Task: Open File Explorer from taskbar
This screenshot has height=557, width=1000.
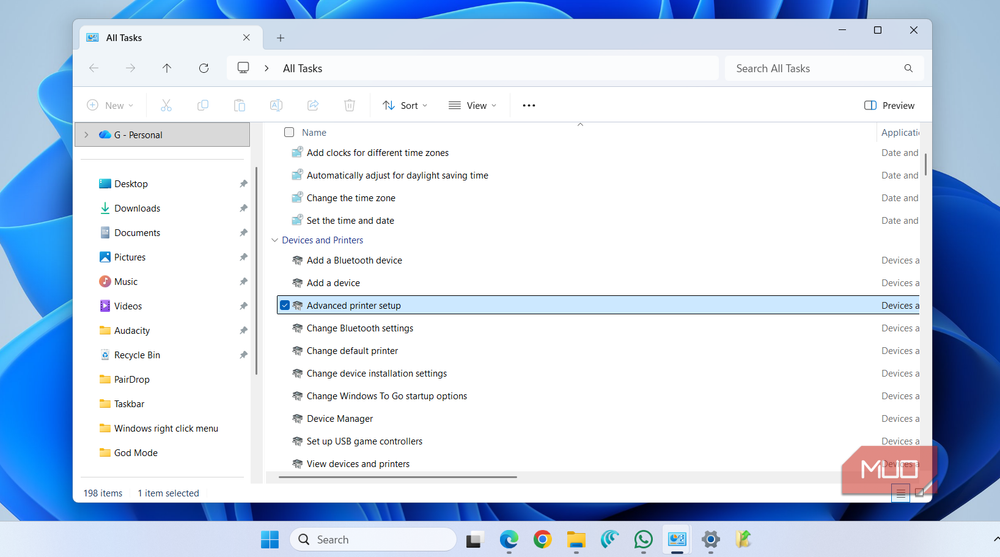Action: [x=576, y=540]
